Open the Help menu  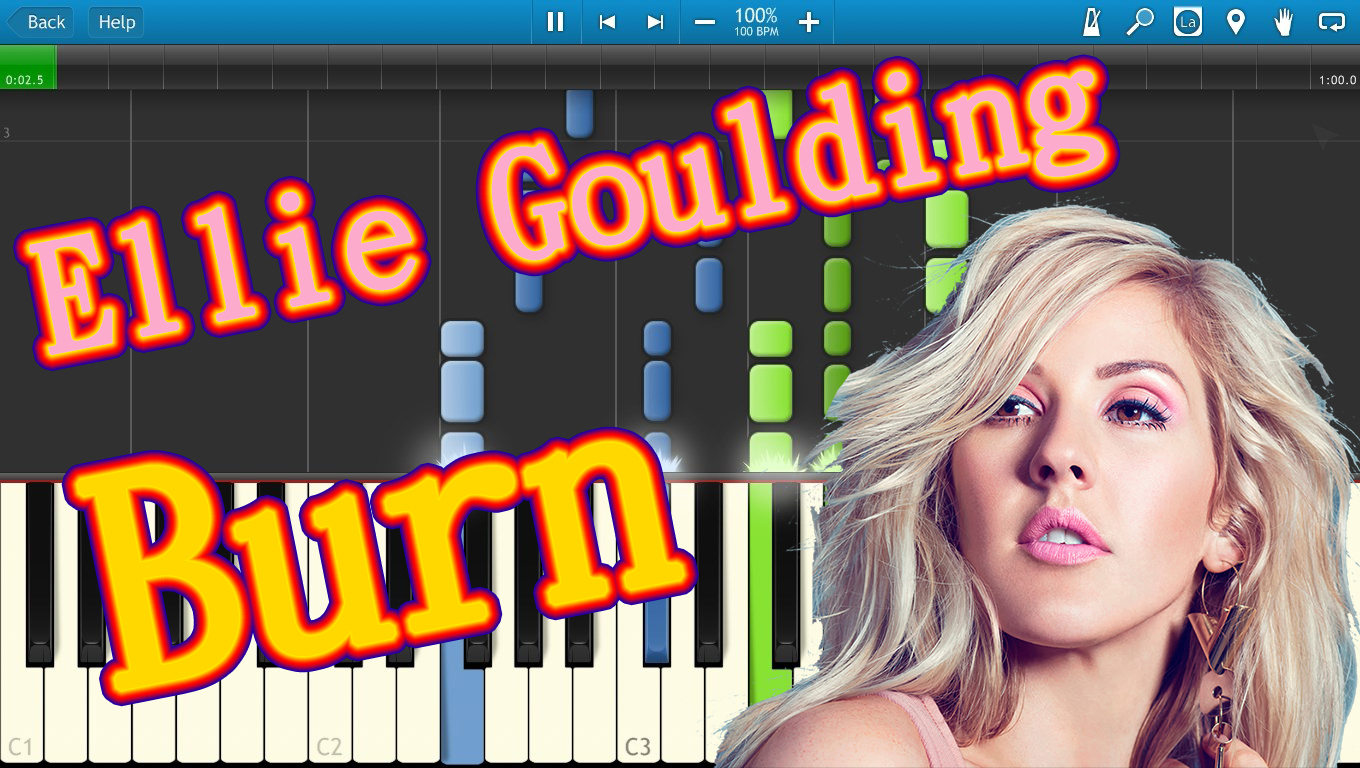[116, 22]
